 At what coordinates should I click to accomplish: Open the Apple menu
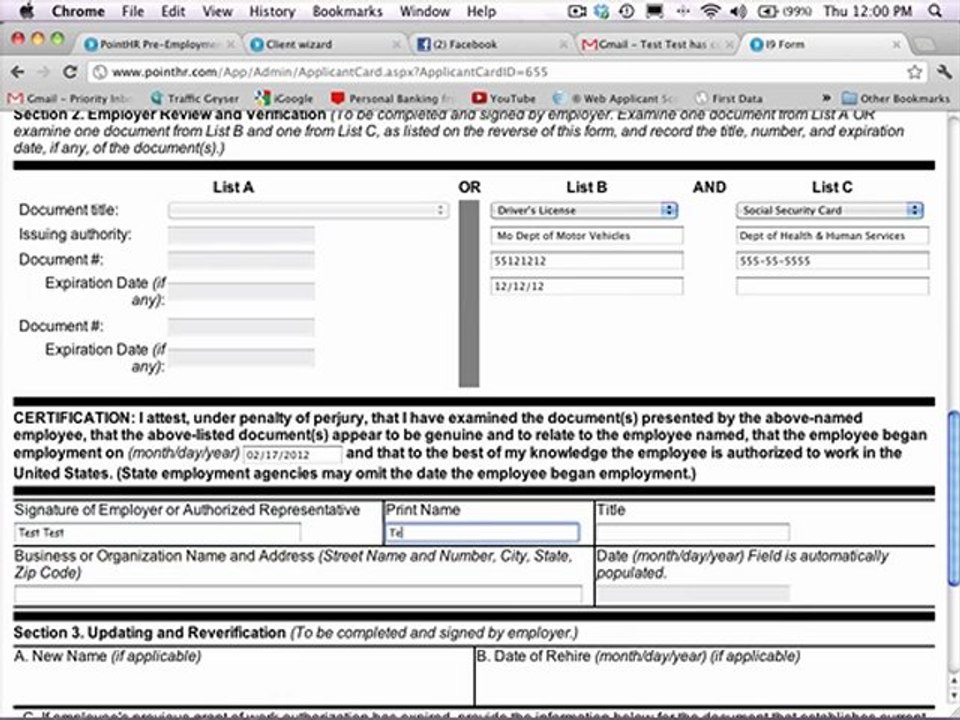(28, 10)
